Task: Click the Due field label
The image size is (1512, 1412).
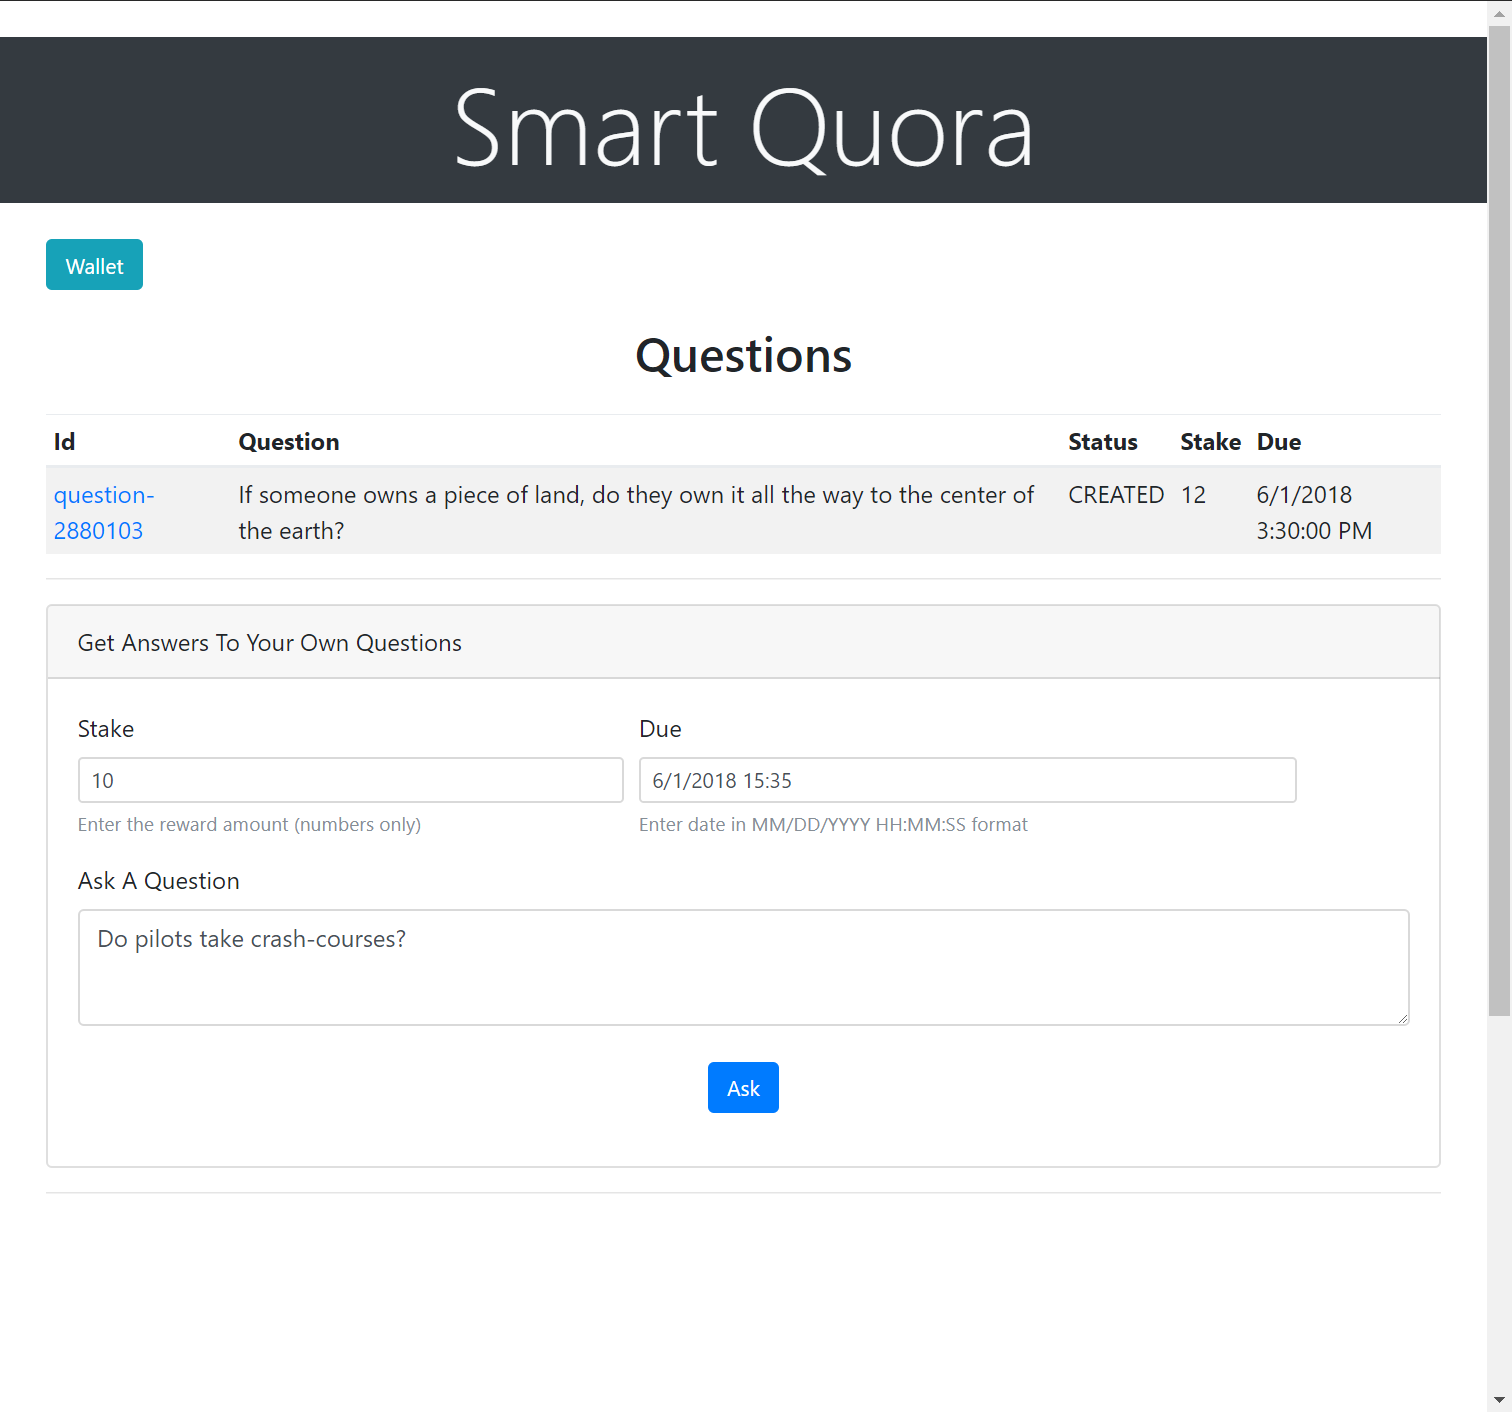Action: (660, 729)
